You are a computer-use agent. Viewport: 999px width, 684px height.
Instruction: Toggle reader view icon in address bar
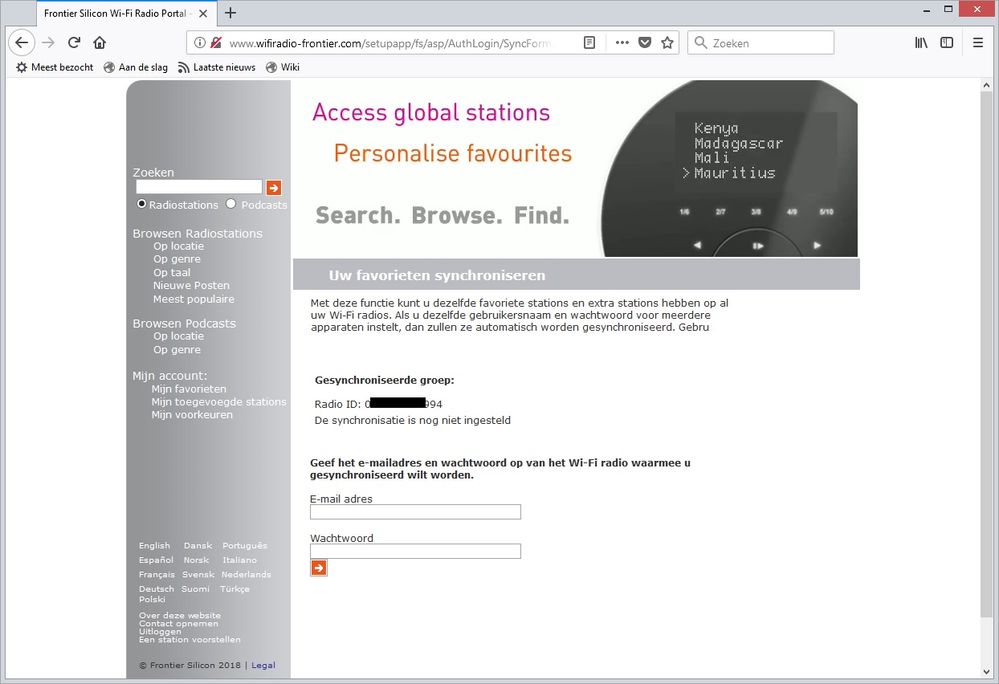click(x=590, y=43)
